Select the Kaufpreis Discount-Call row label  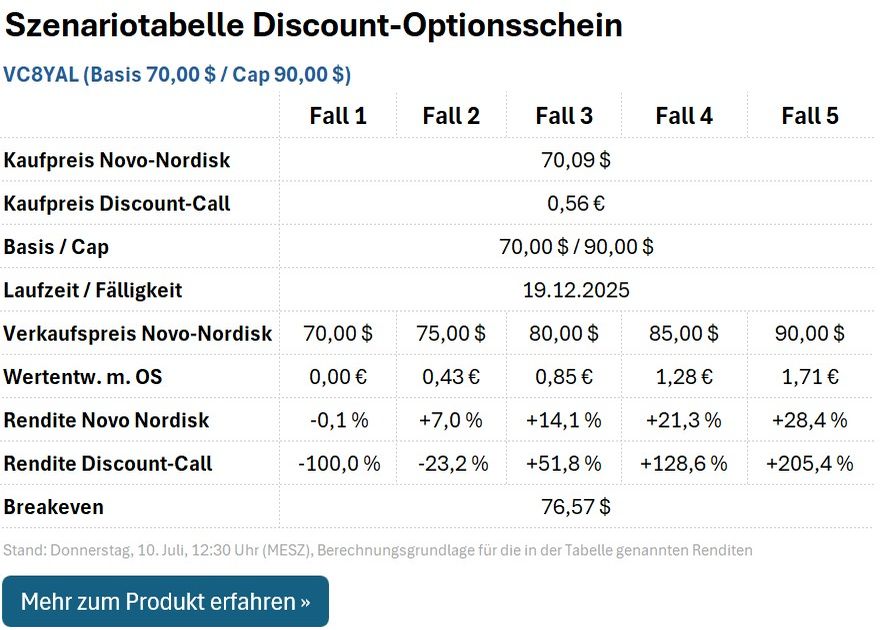pyautogui.click(x=117, y=204)
